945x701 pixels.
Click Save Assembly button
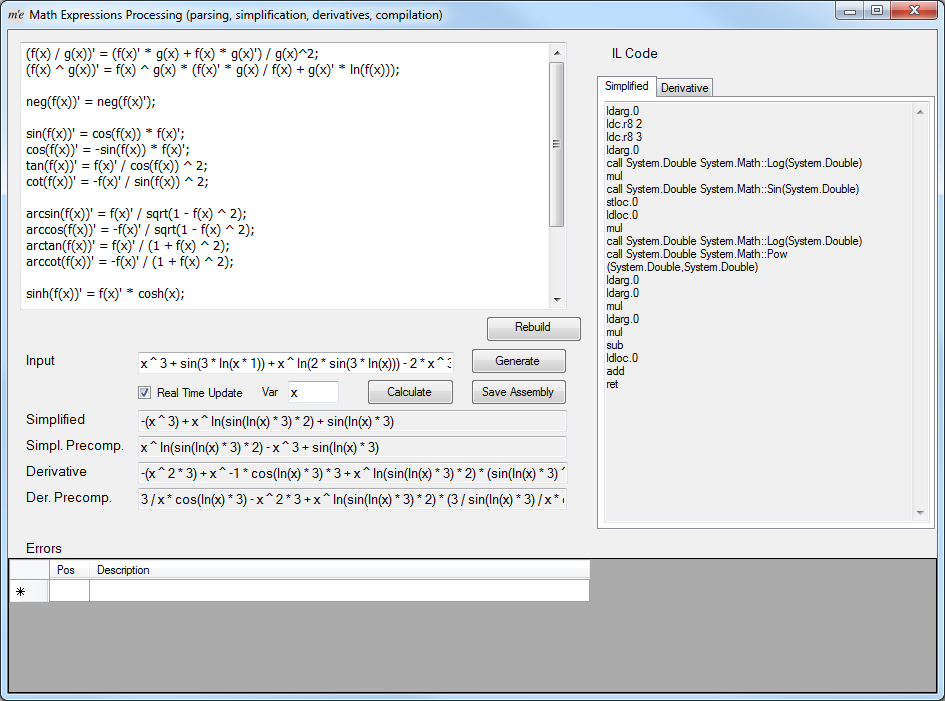click(x=518, y=392)
